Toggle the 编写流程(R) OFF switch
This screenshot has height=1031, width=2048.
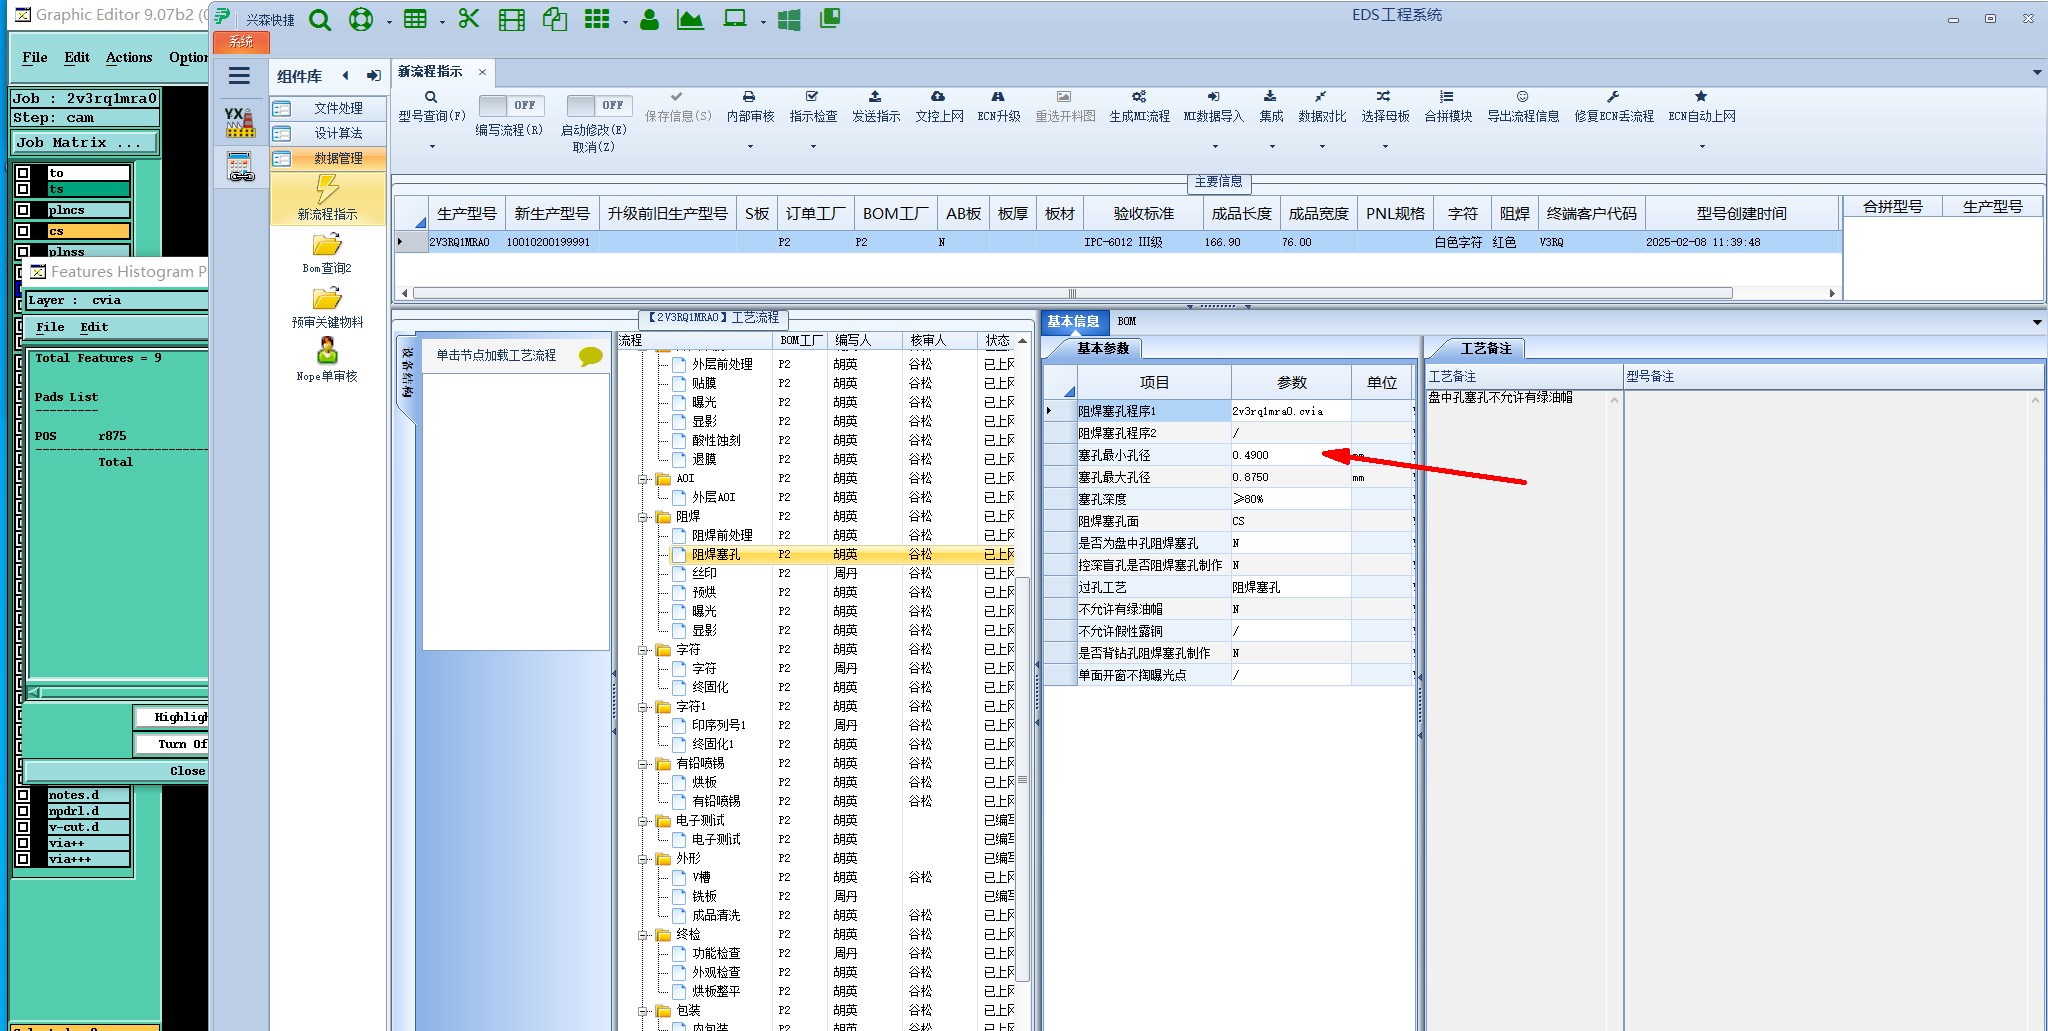[x=511, y=105]
